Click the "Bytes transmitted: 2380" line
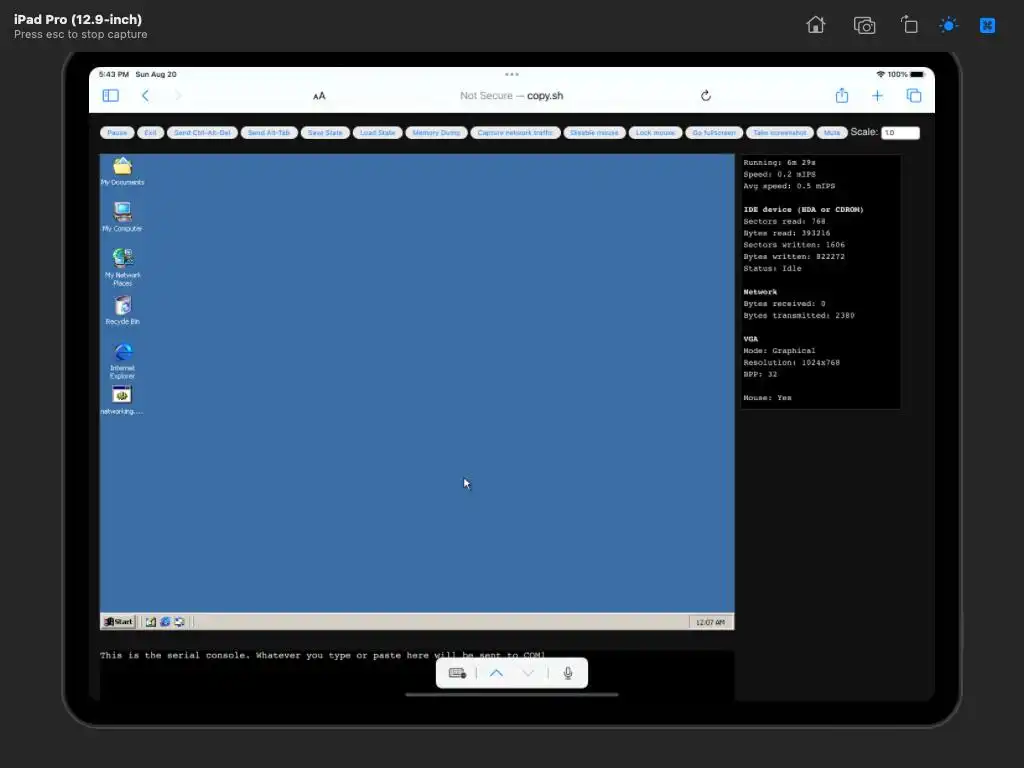The width and height of the screenshot is (1024, 768). tap(799, 315)
